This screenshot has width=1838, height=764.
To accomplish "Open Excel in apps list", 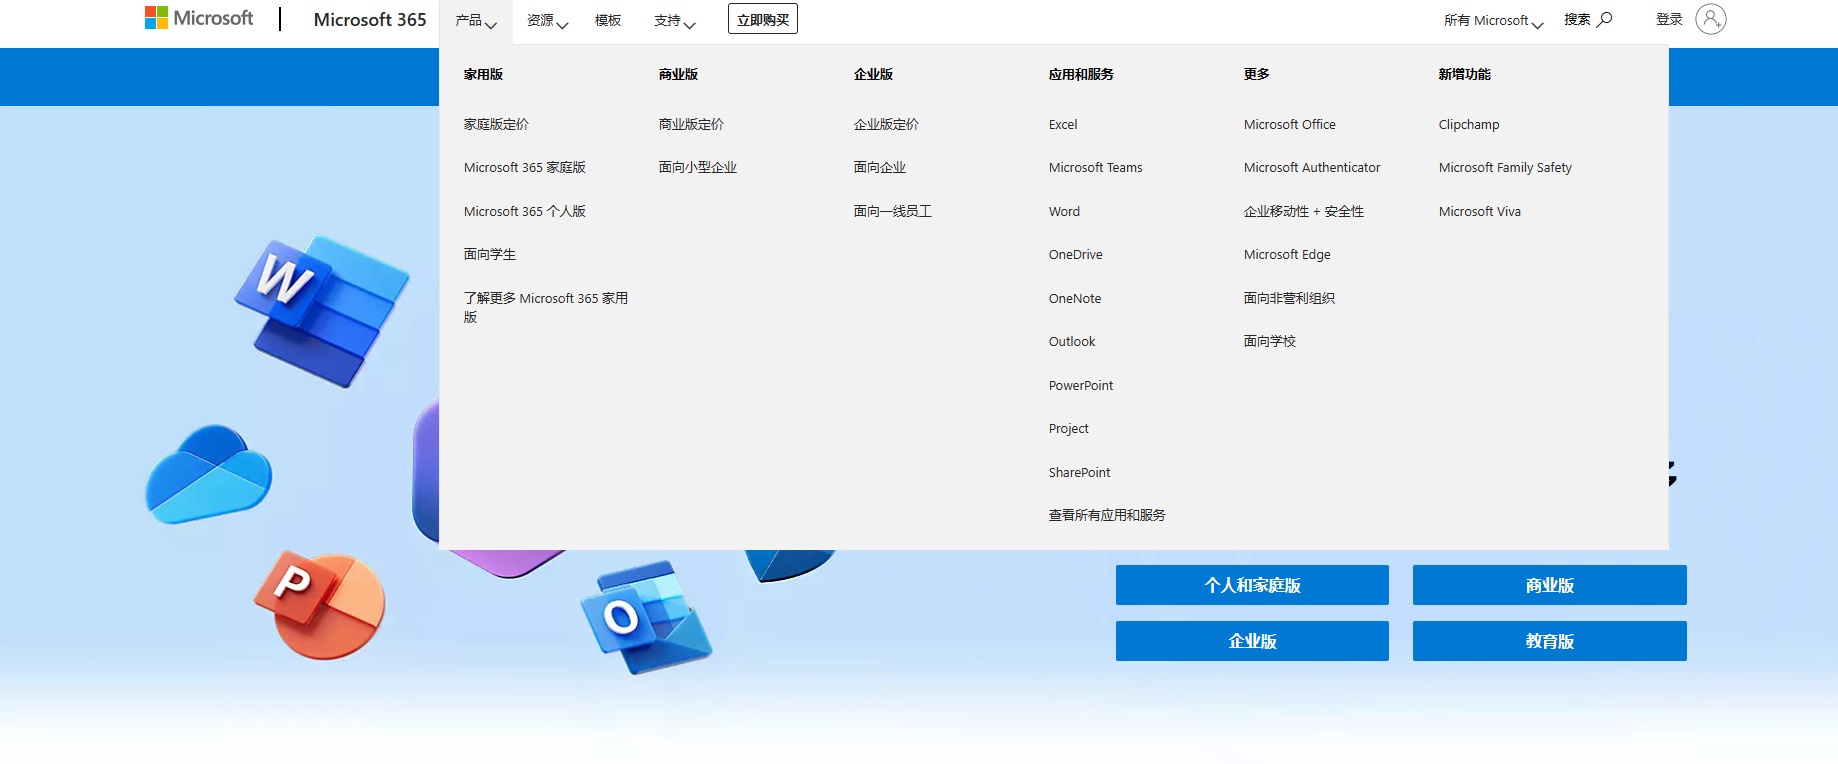I will click(x=1063, y=124).
